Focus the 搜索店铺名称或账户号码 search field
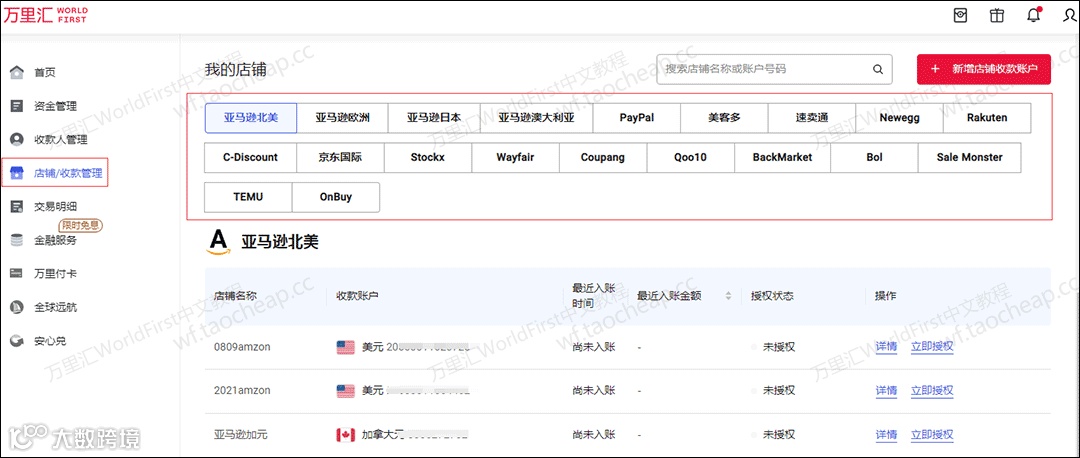 tap(774, 69)
